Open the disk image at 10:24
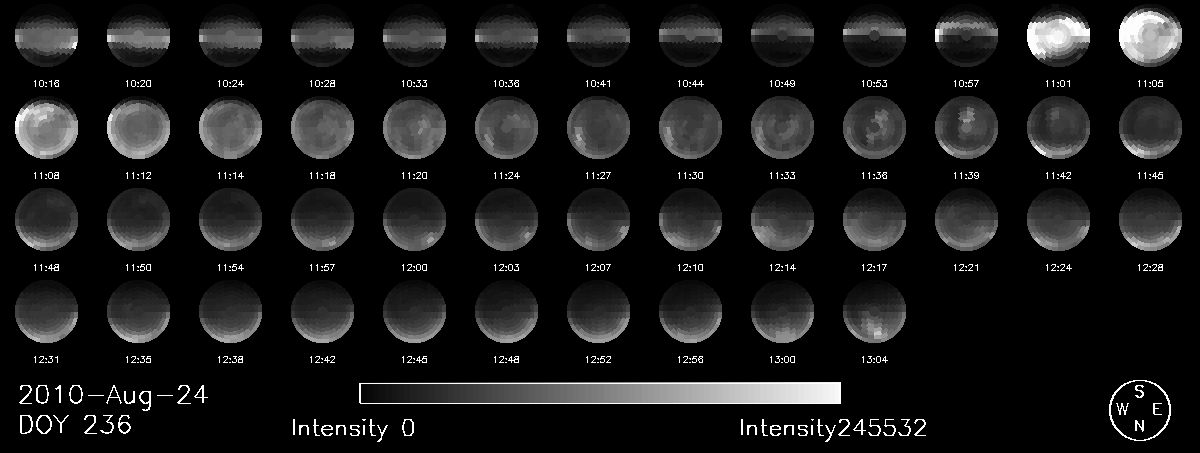This screenshot has height=453, width=1200. (x=231, y=35)
